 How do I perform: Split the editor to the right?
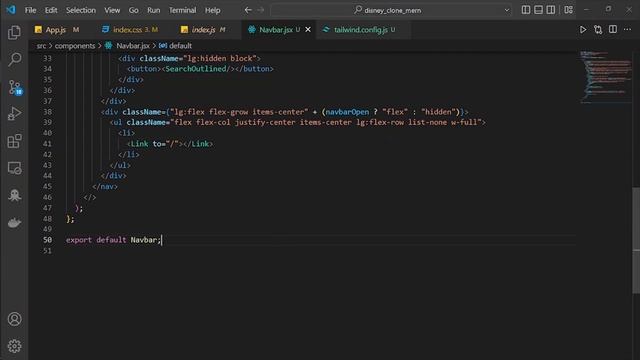[x=613, y=29]
